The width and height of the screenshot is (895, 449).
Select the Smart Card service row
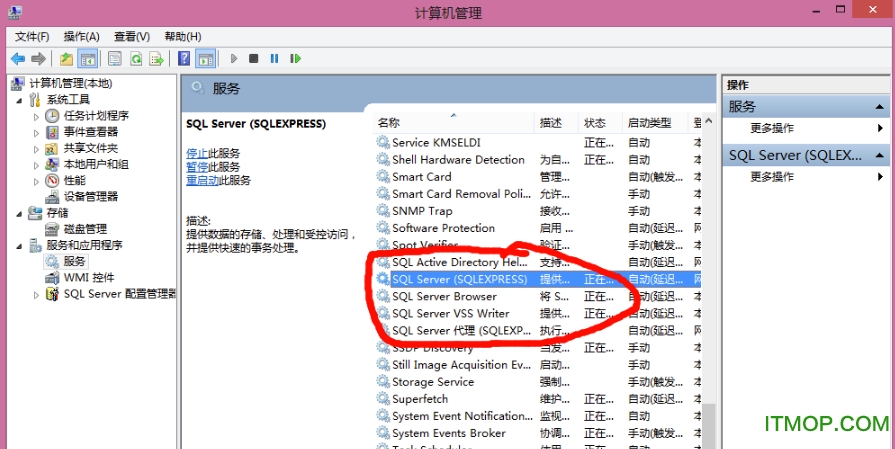[x=538, y=177]
